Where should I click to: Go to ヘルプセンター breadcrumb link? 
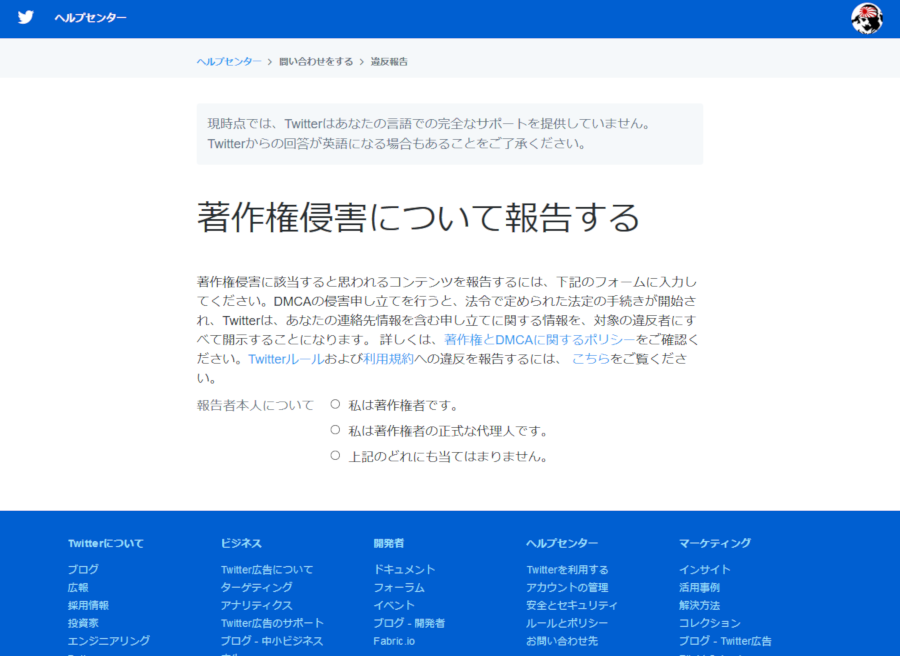pos(229,61)
